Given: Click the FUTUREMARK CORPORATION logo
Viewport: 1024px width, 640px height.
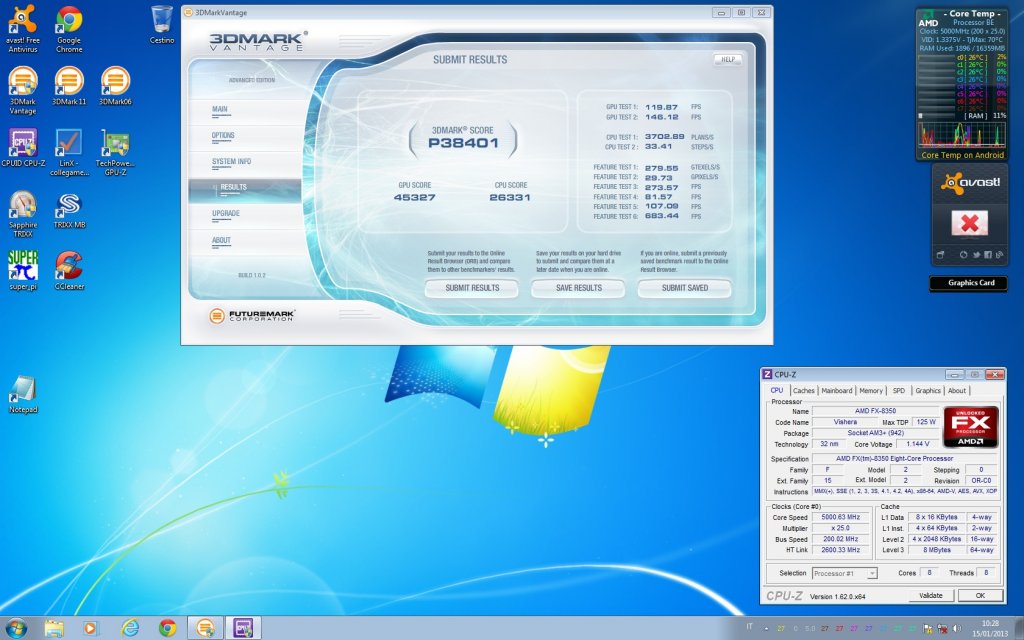Looking at the screenshot, I should click(252, 316).
